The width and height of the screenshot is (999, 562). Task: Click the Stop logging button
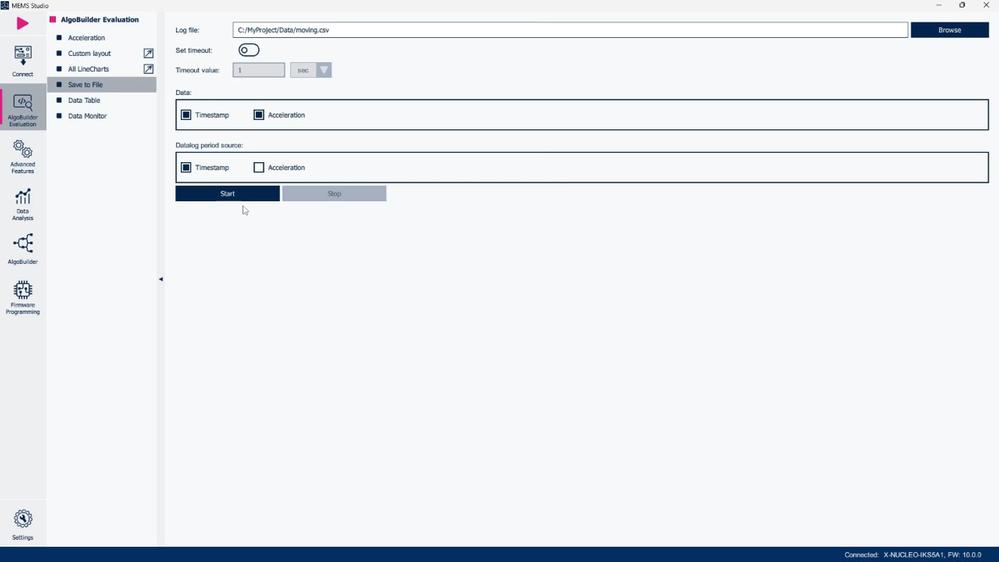coord(334,194)
